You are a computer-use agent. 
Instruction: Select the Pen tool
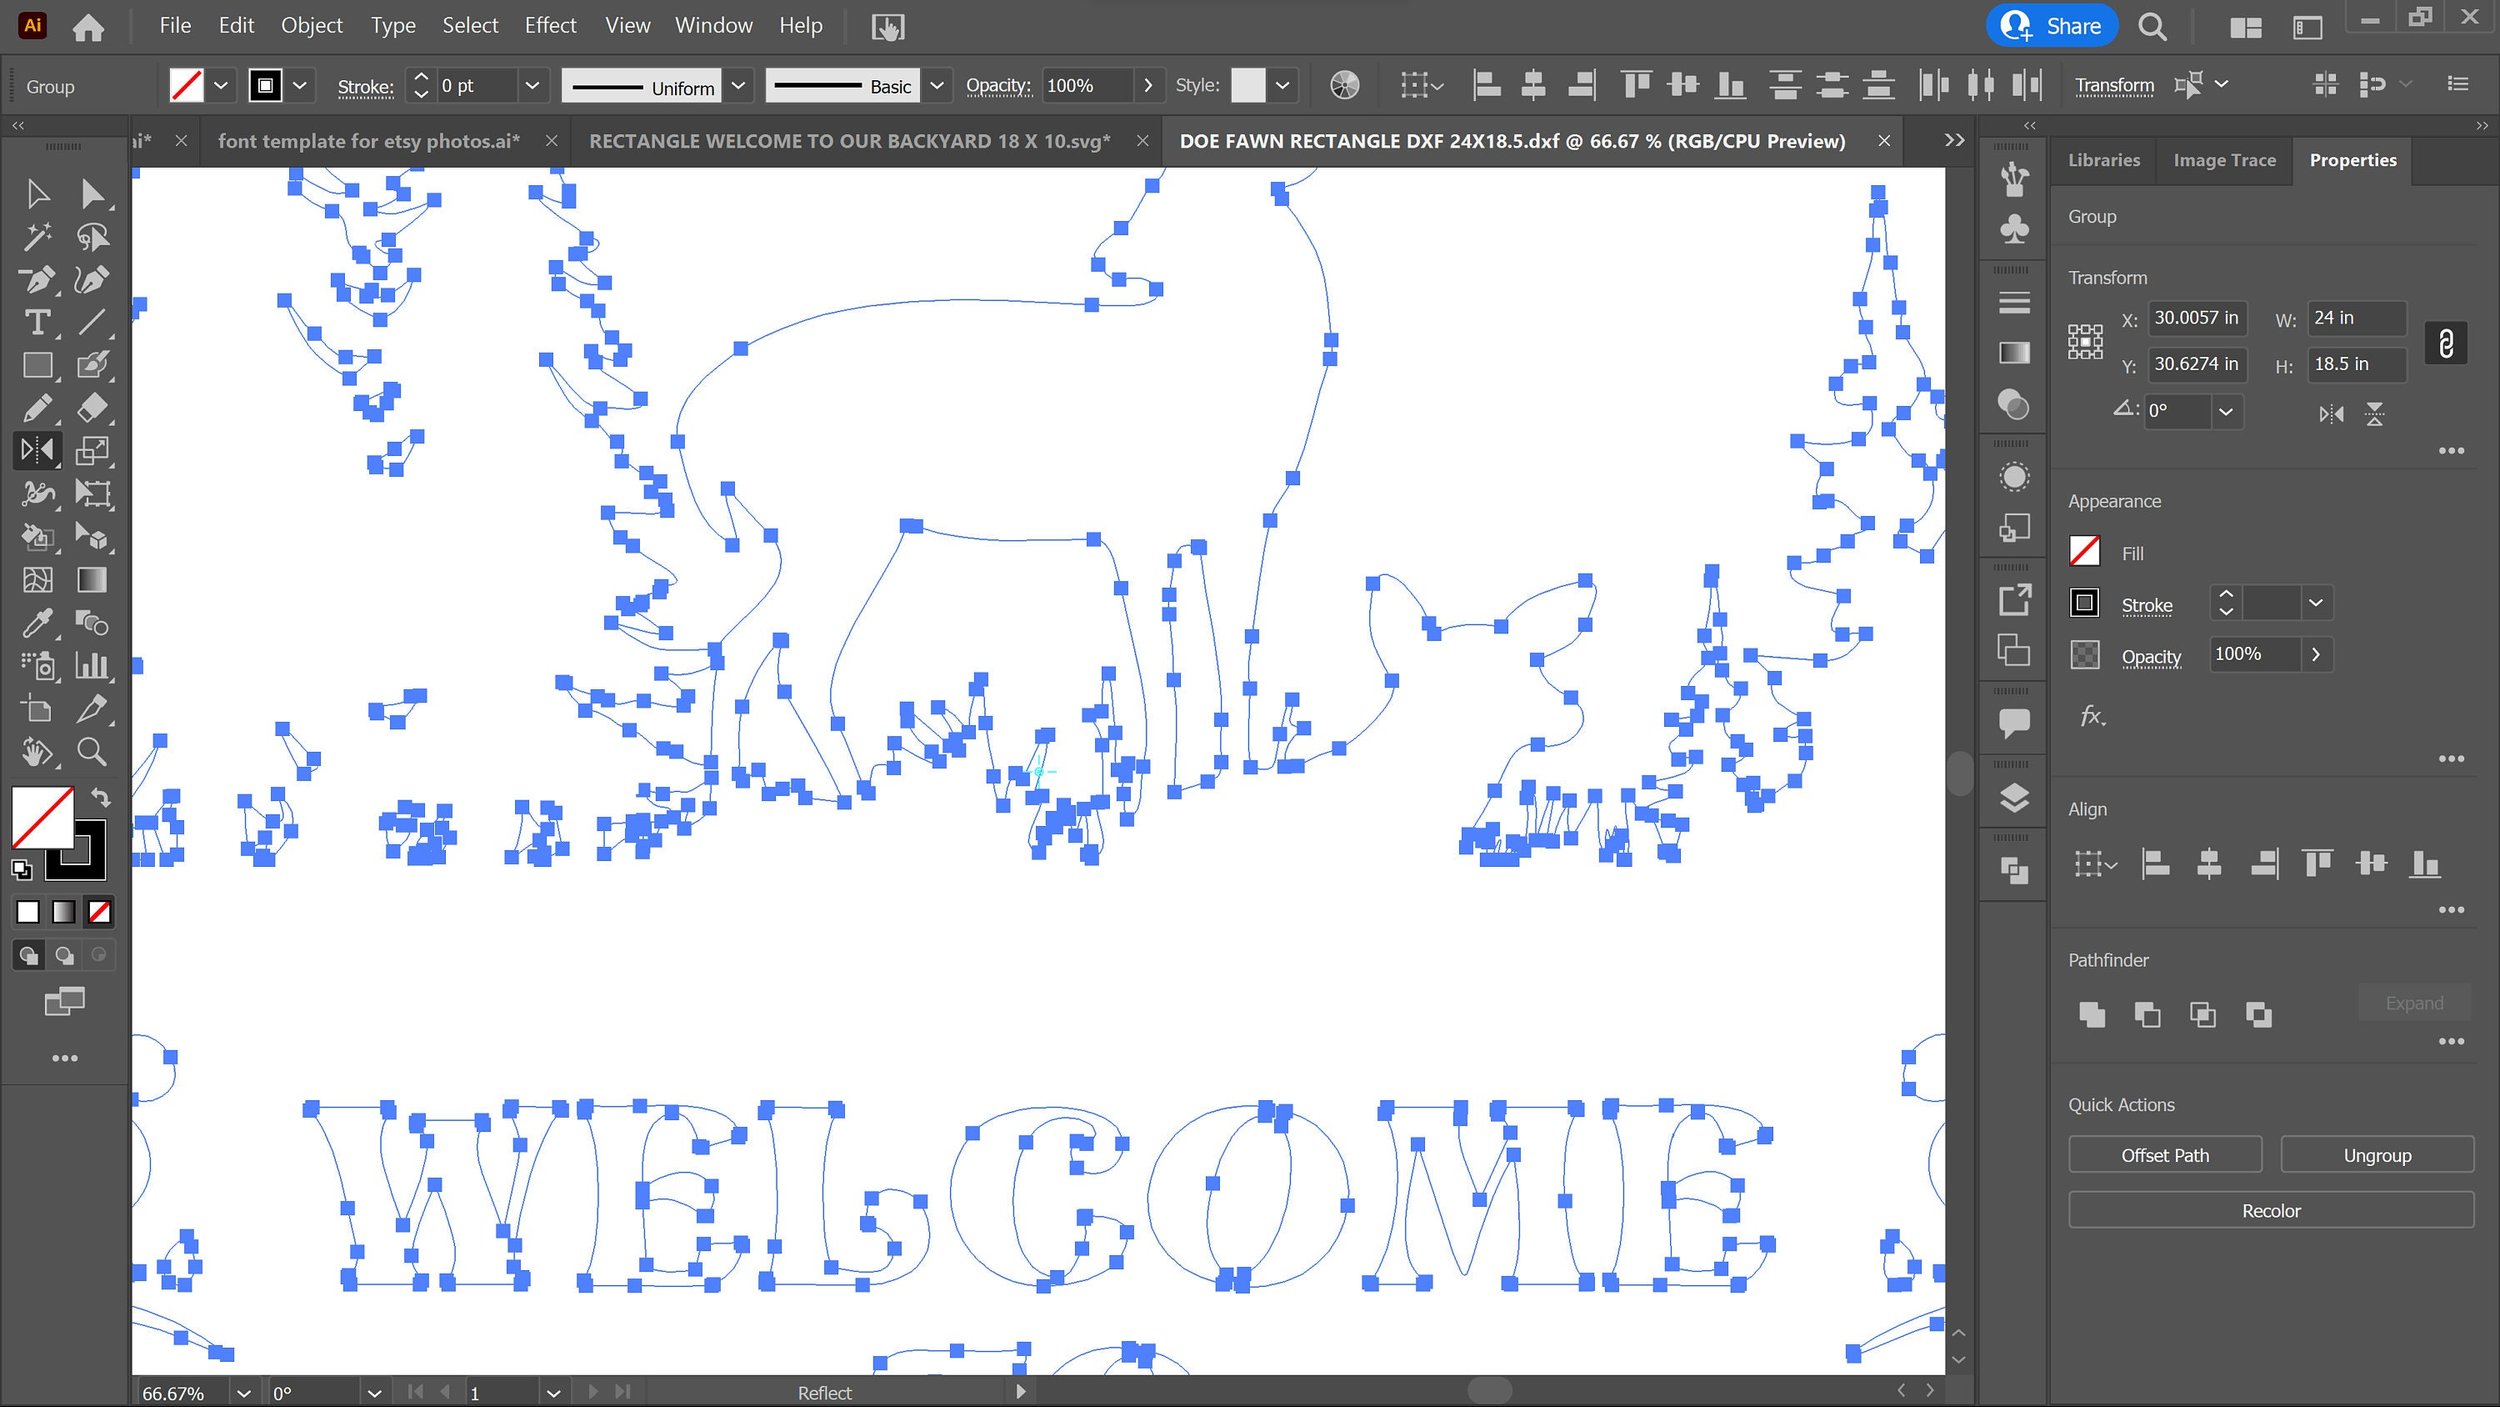pyautogui.click(x=37, y=279)
